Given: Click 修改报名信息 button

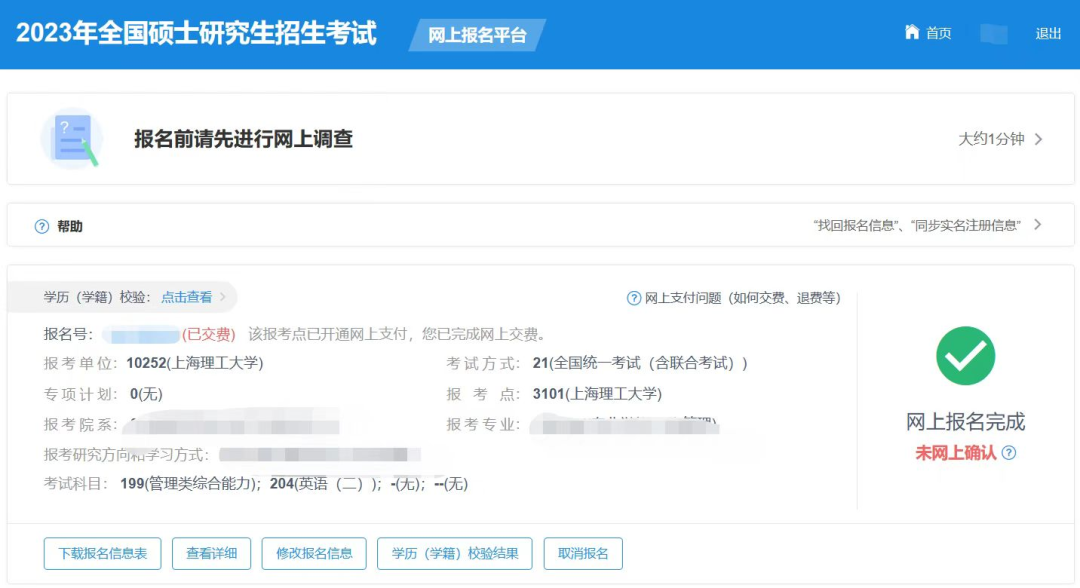Looking at the screenshot, I should (314, 554).
